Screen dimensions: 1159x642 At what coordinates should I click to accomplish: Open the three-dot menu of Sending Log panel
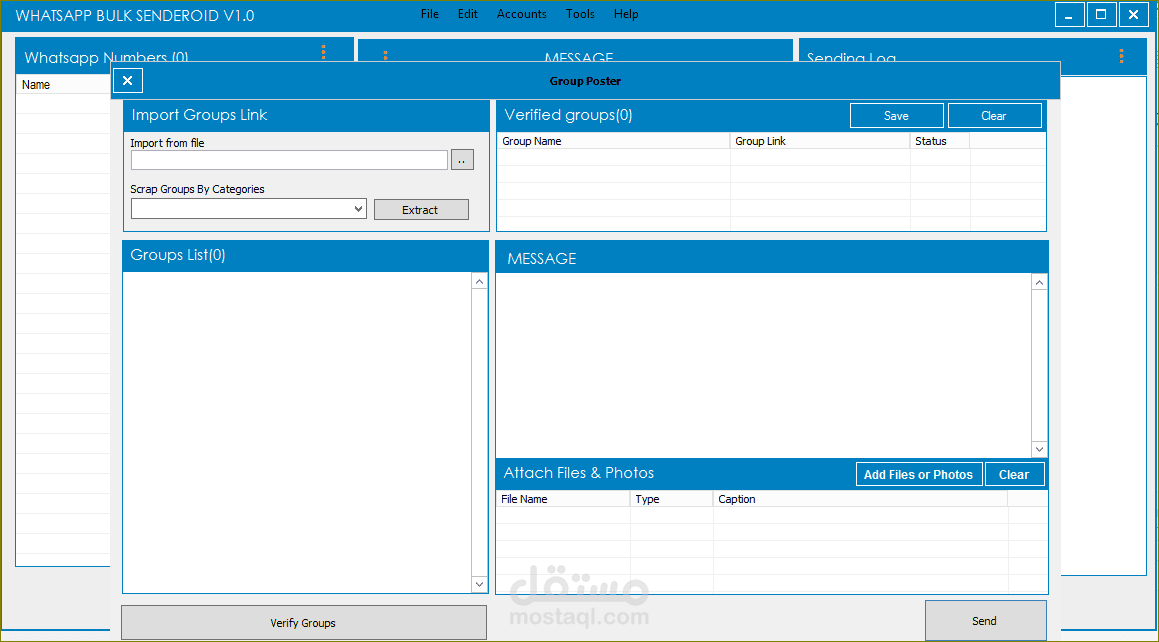pos(1121,55)
